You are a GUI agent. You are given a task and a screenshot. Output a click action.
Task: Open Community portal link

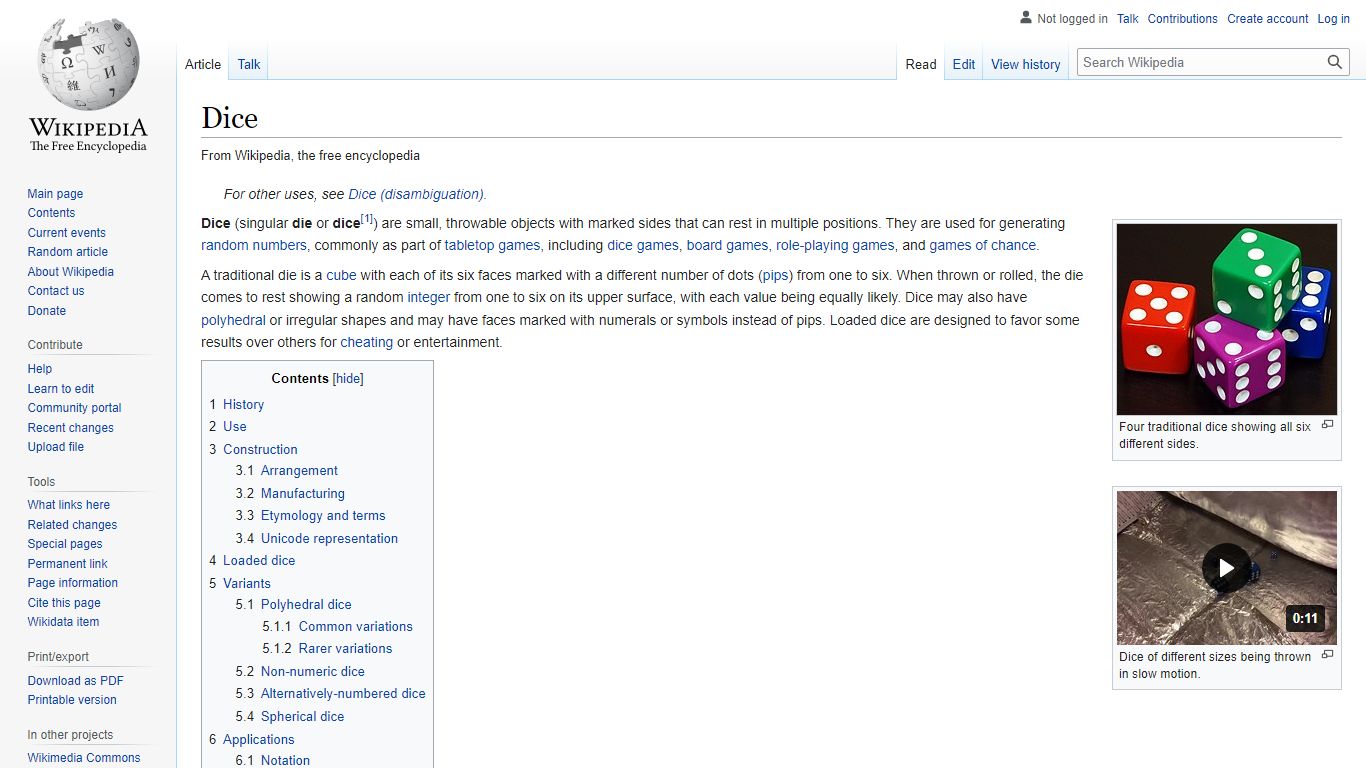[75, 408]
